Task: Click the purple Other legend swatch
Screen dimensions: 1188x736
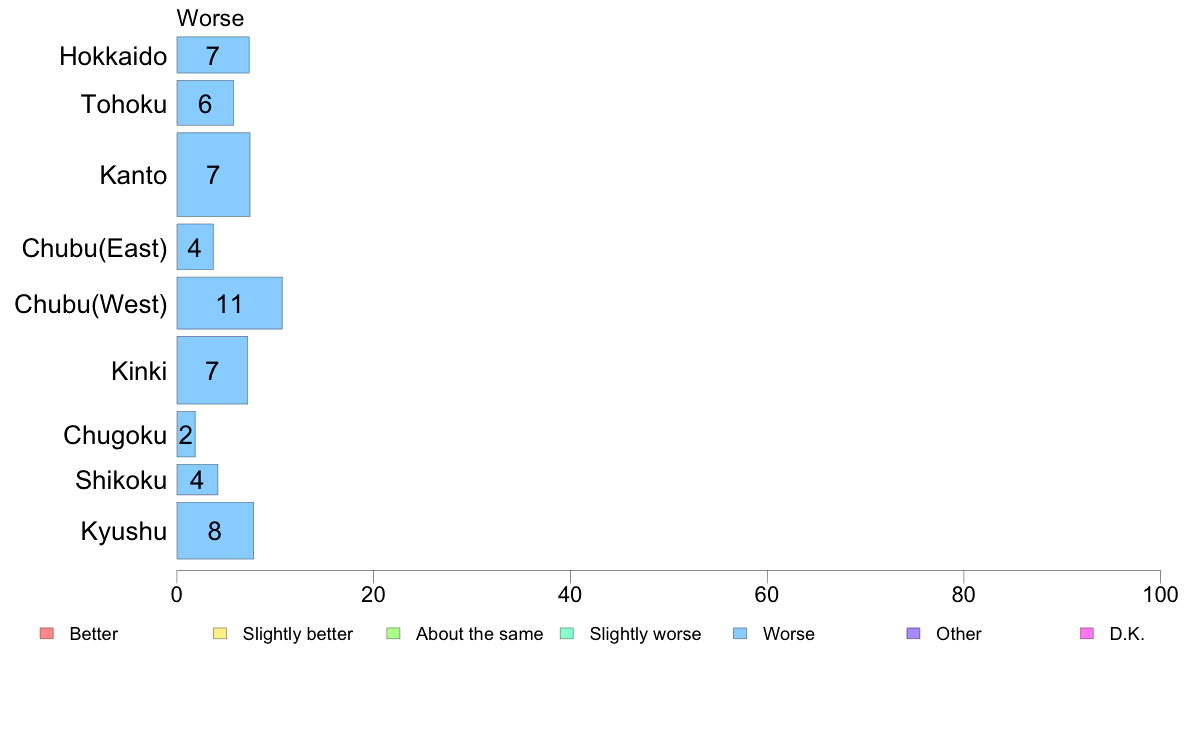Action: [x=914, y=633]
